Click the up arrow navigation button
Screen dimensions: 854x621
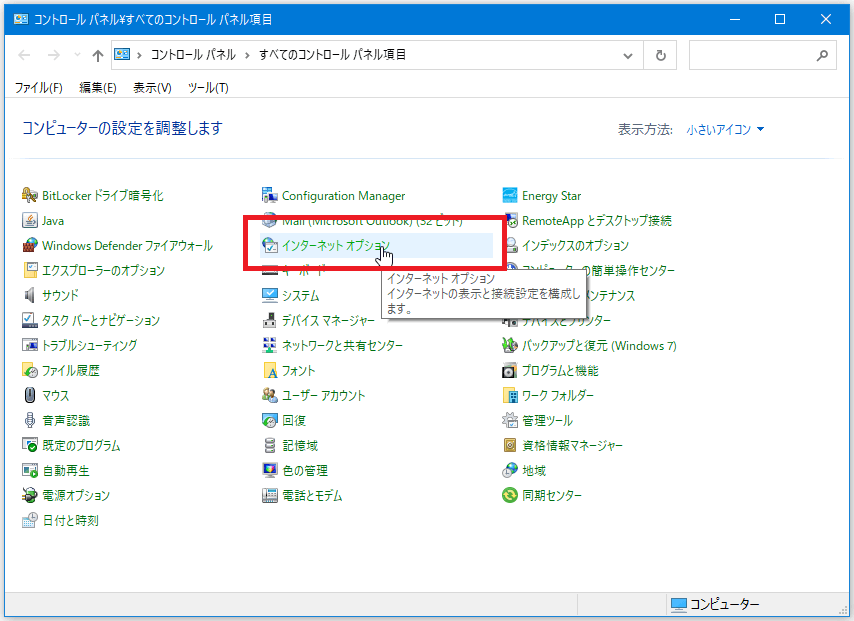[97, 56]
